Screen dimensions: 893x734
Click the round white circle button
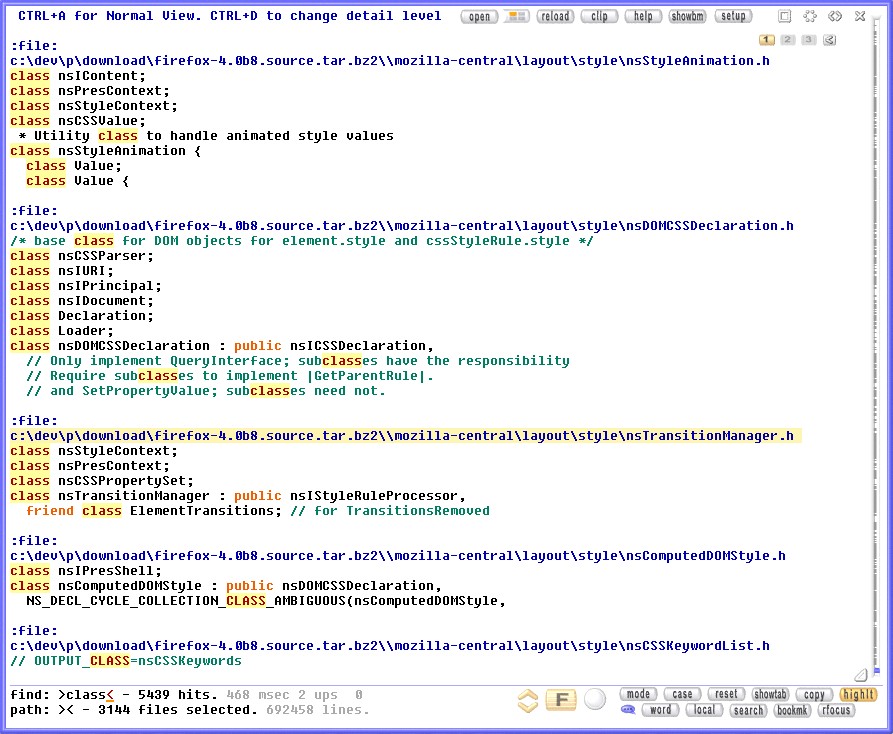(595, 700)
